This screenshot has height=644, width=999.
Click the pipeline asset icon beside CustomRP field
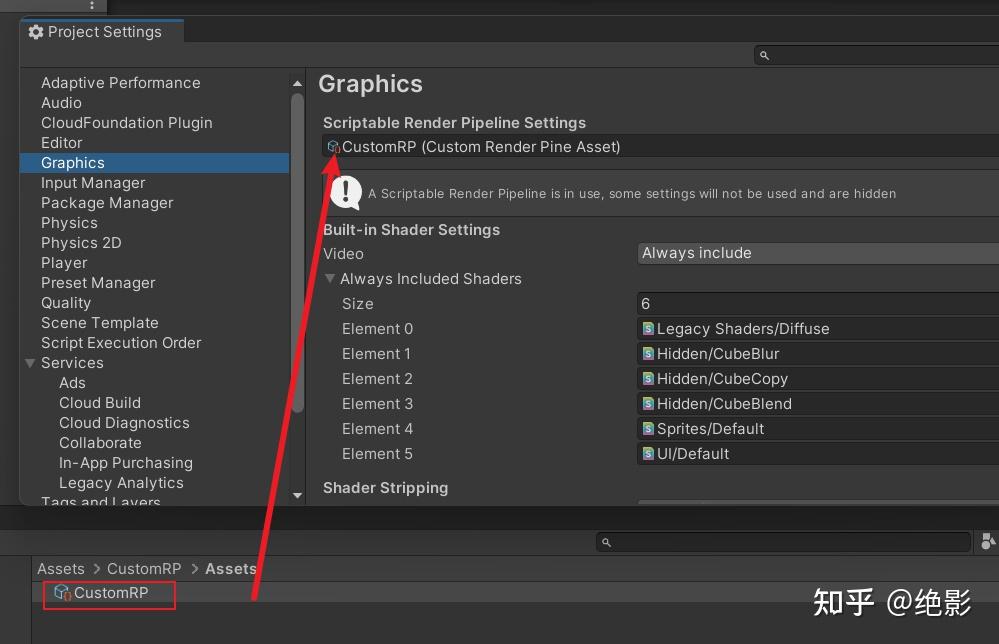[x=331, y=146]
